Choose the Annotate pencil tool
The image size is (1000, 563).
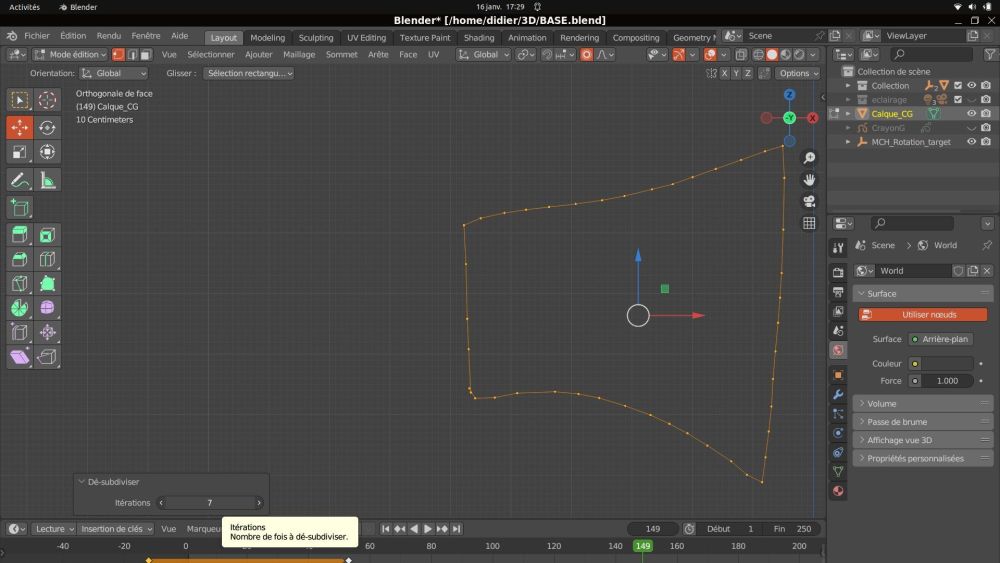[20, 180]
